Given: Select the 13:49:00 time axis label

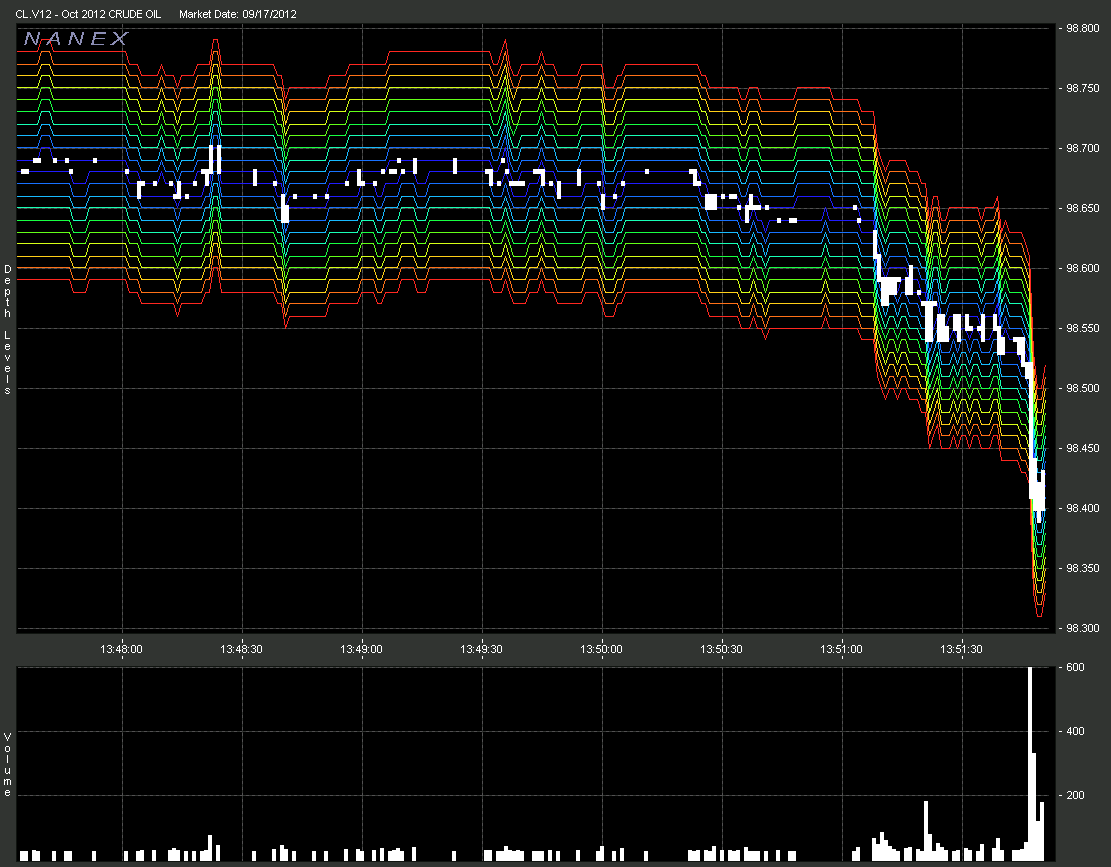Looking at the screenshot, I should coord(362,648).
